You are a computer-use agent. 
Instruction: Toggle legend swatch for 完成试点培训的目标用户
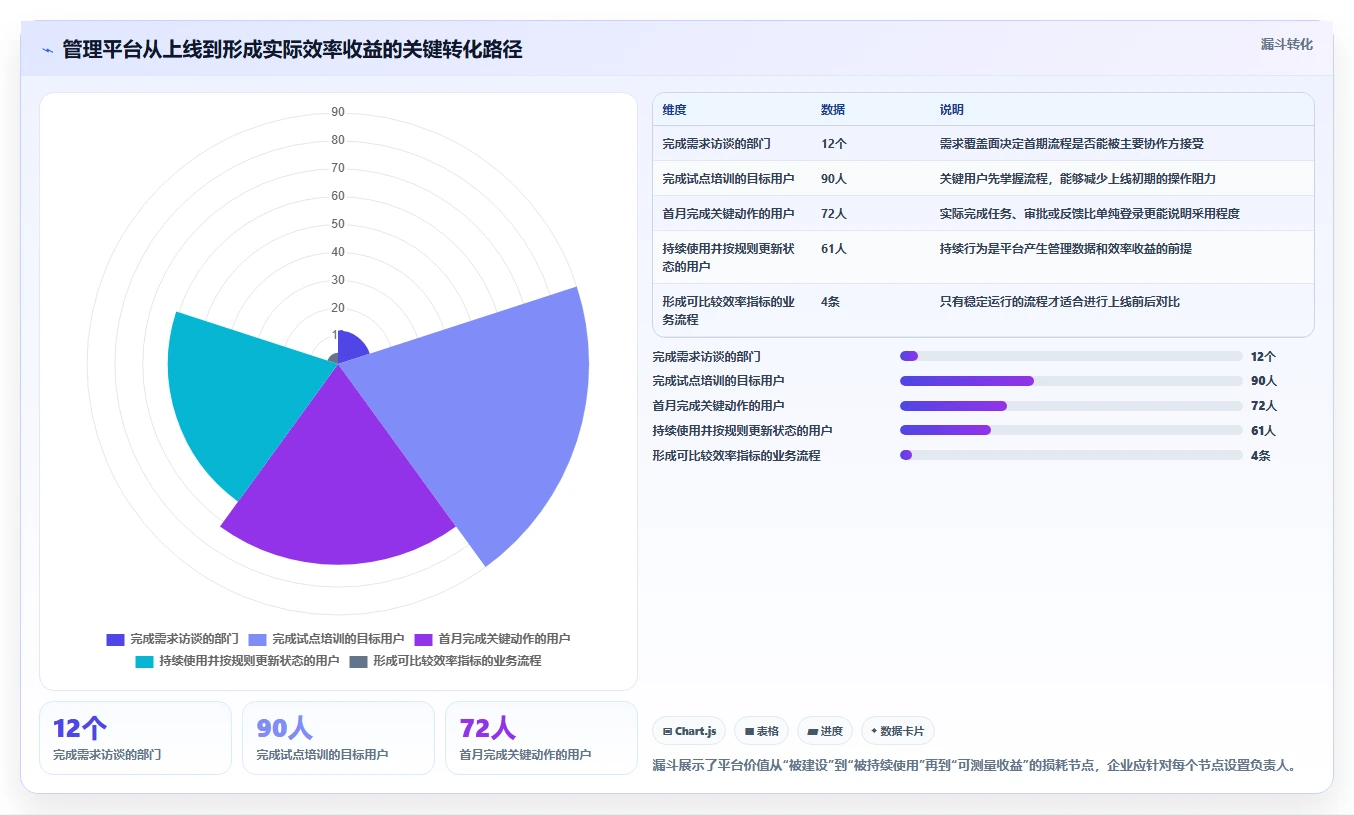pos(257,639)
